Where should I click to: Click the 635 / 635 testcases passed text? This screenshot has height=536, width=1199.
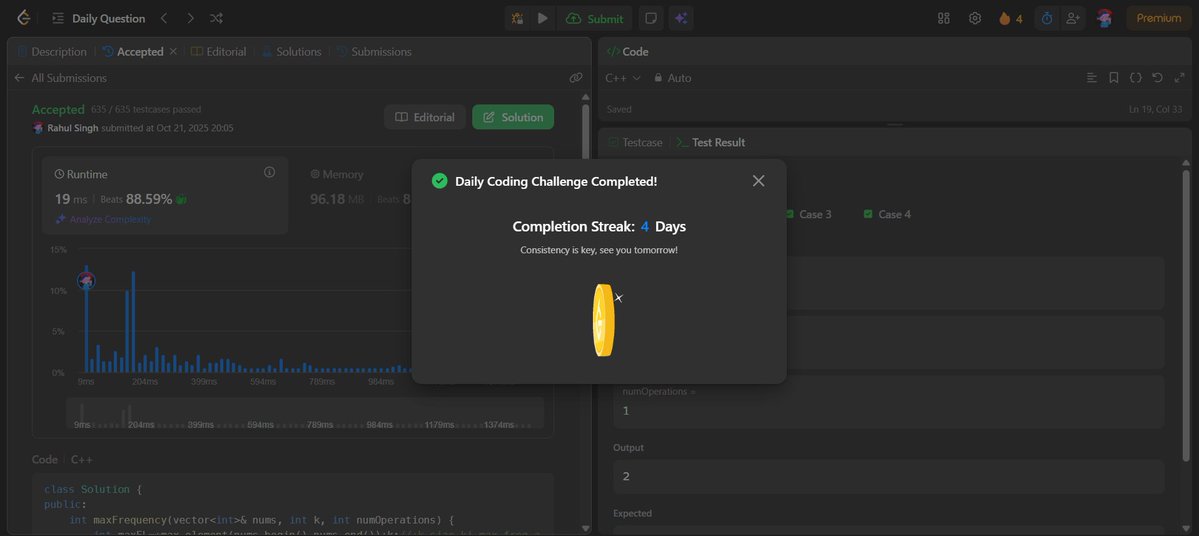point(145,109)
